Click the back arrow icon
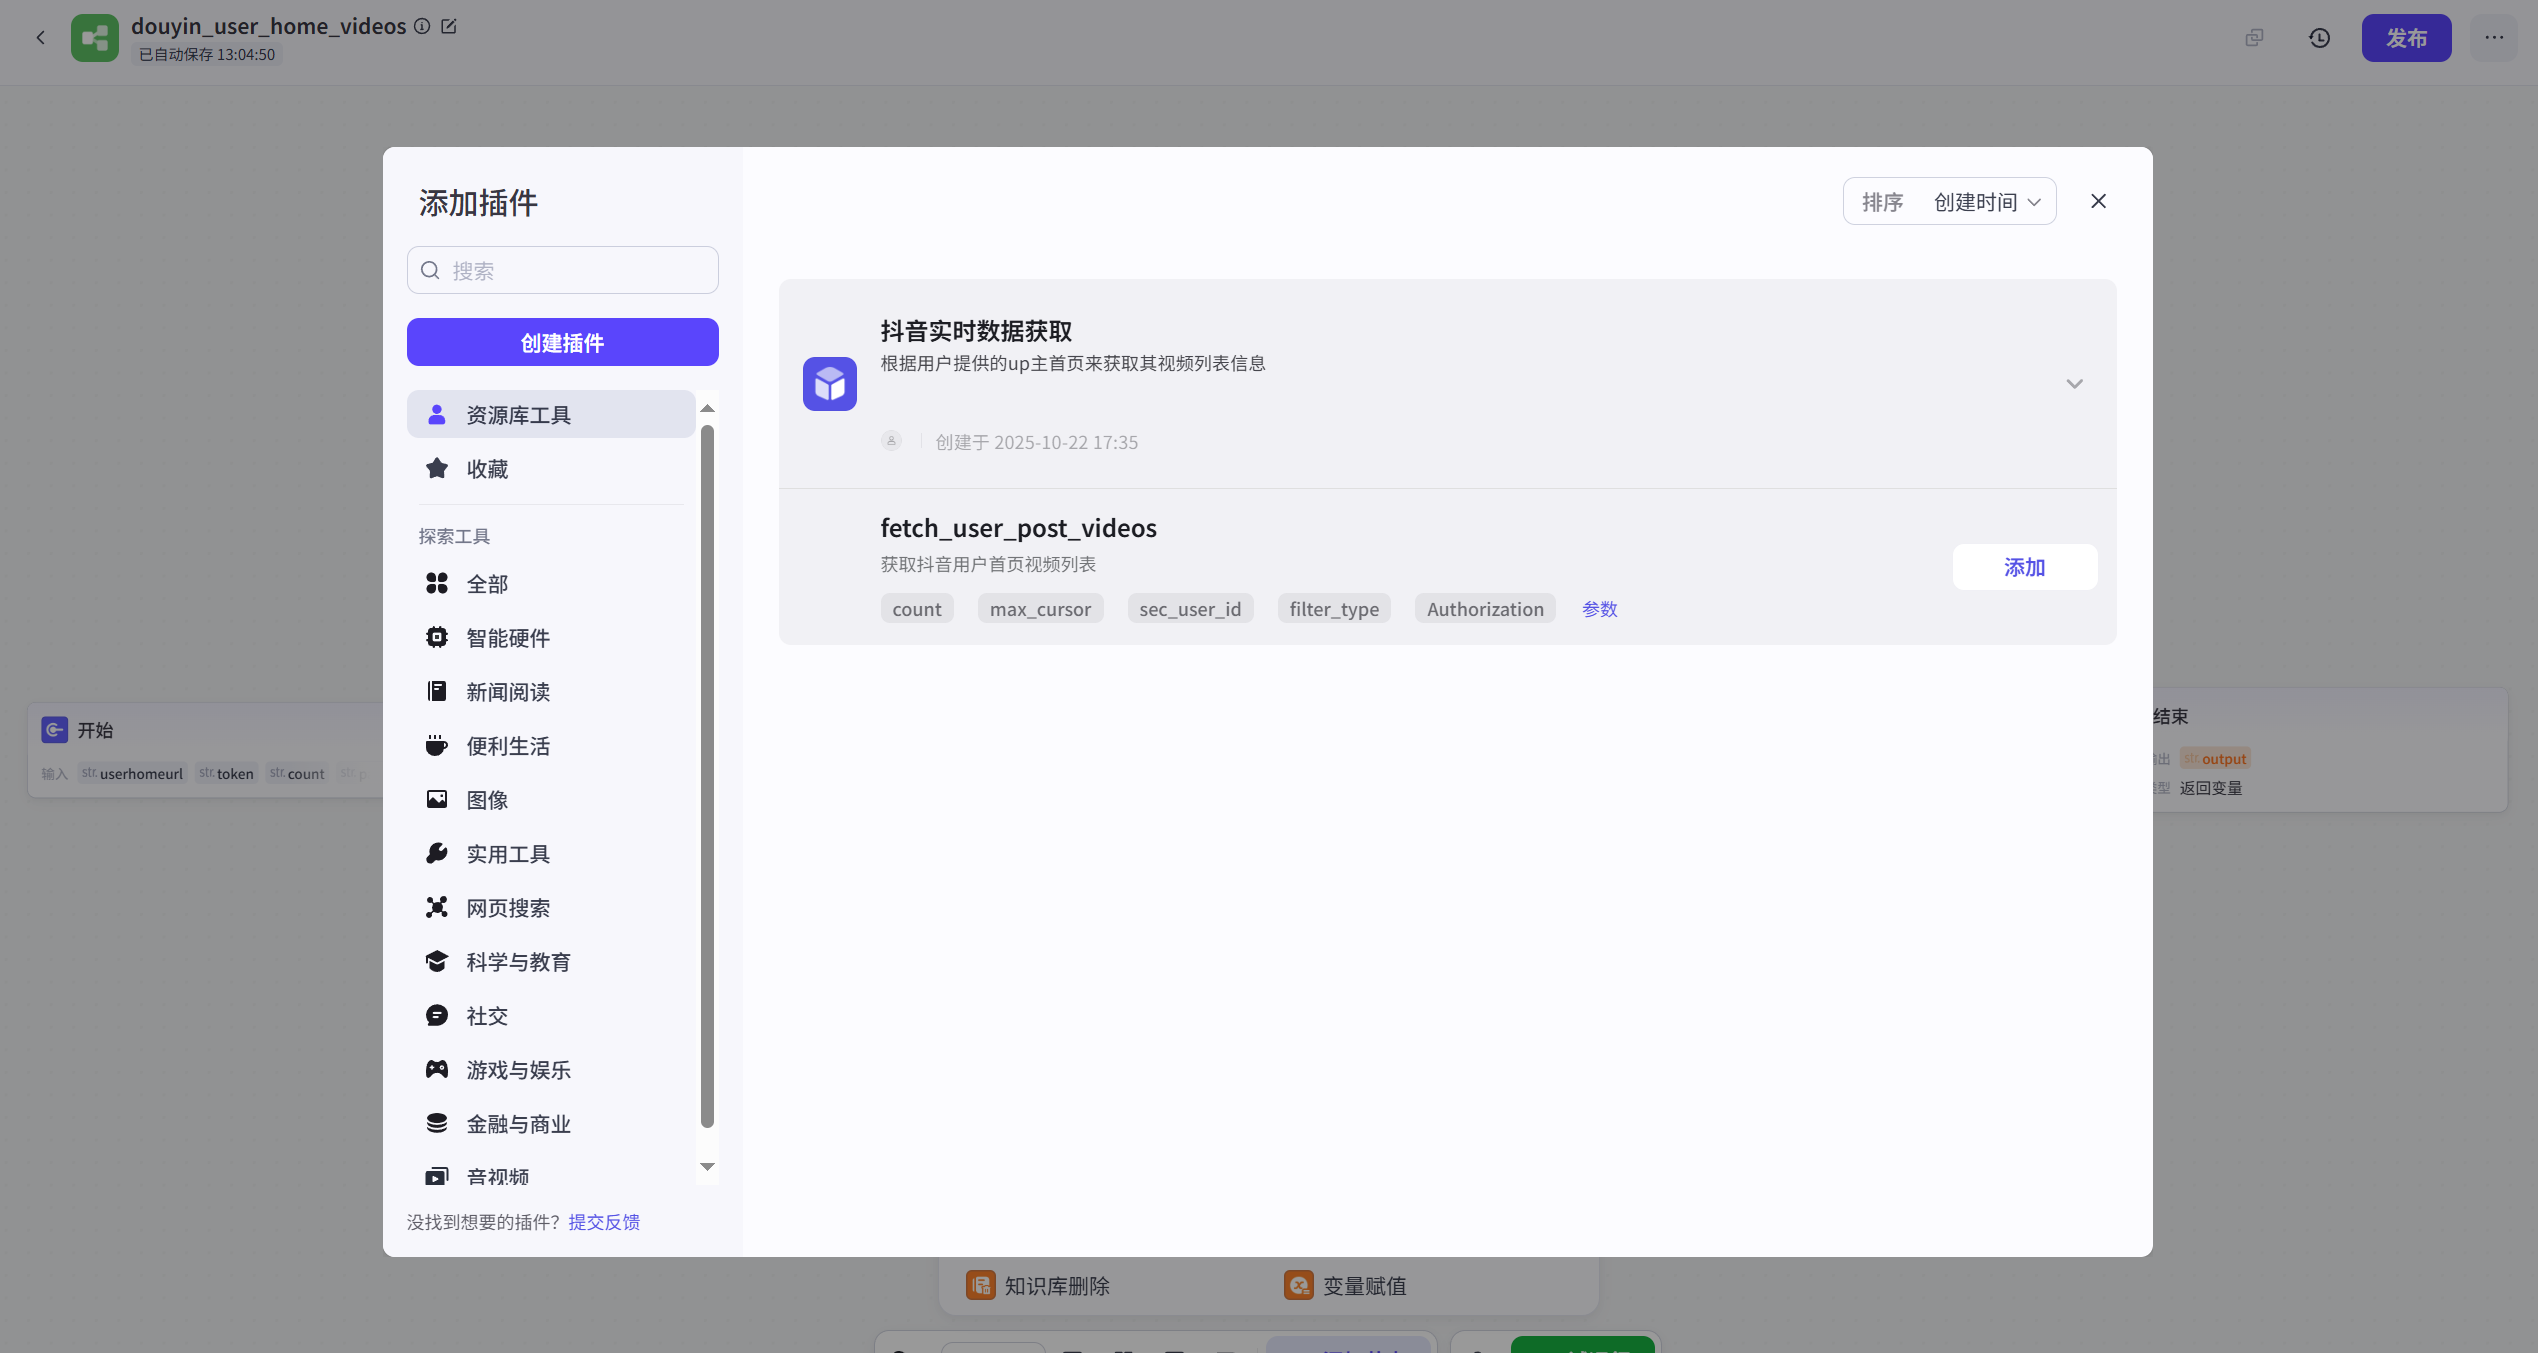2538x1353 pixels. [41, 38]
